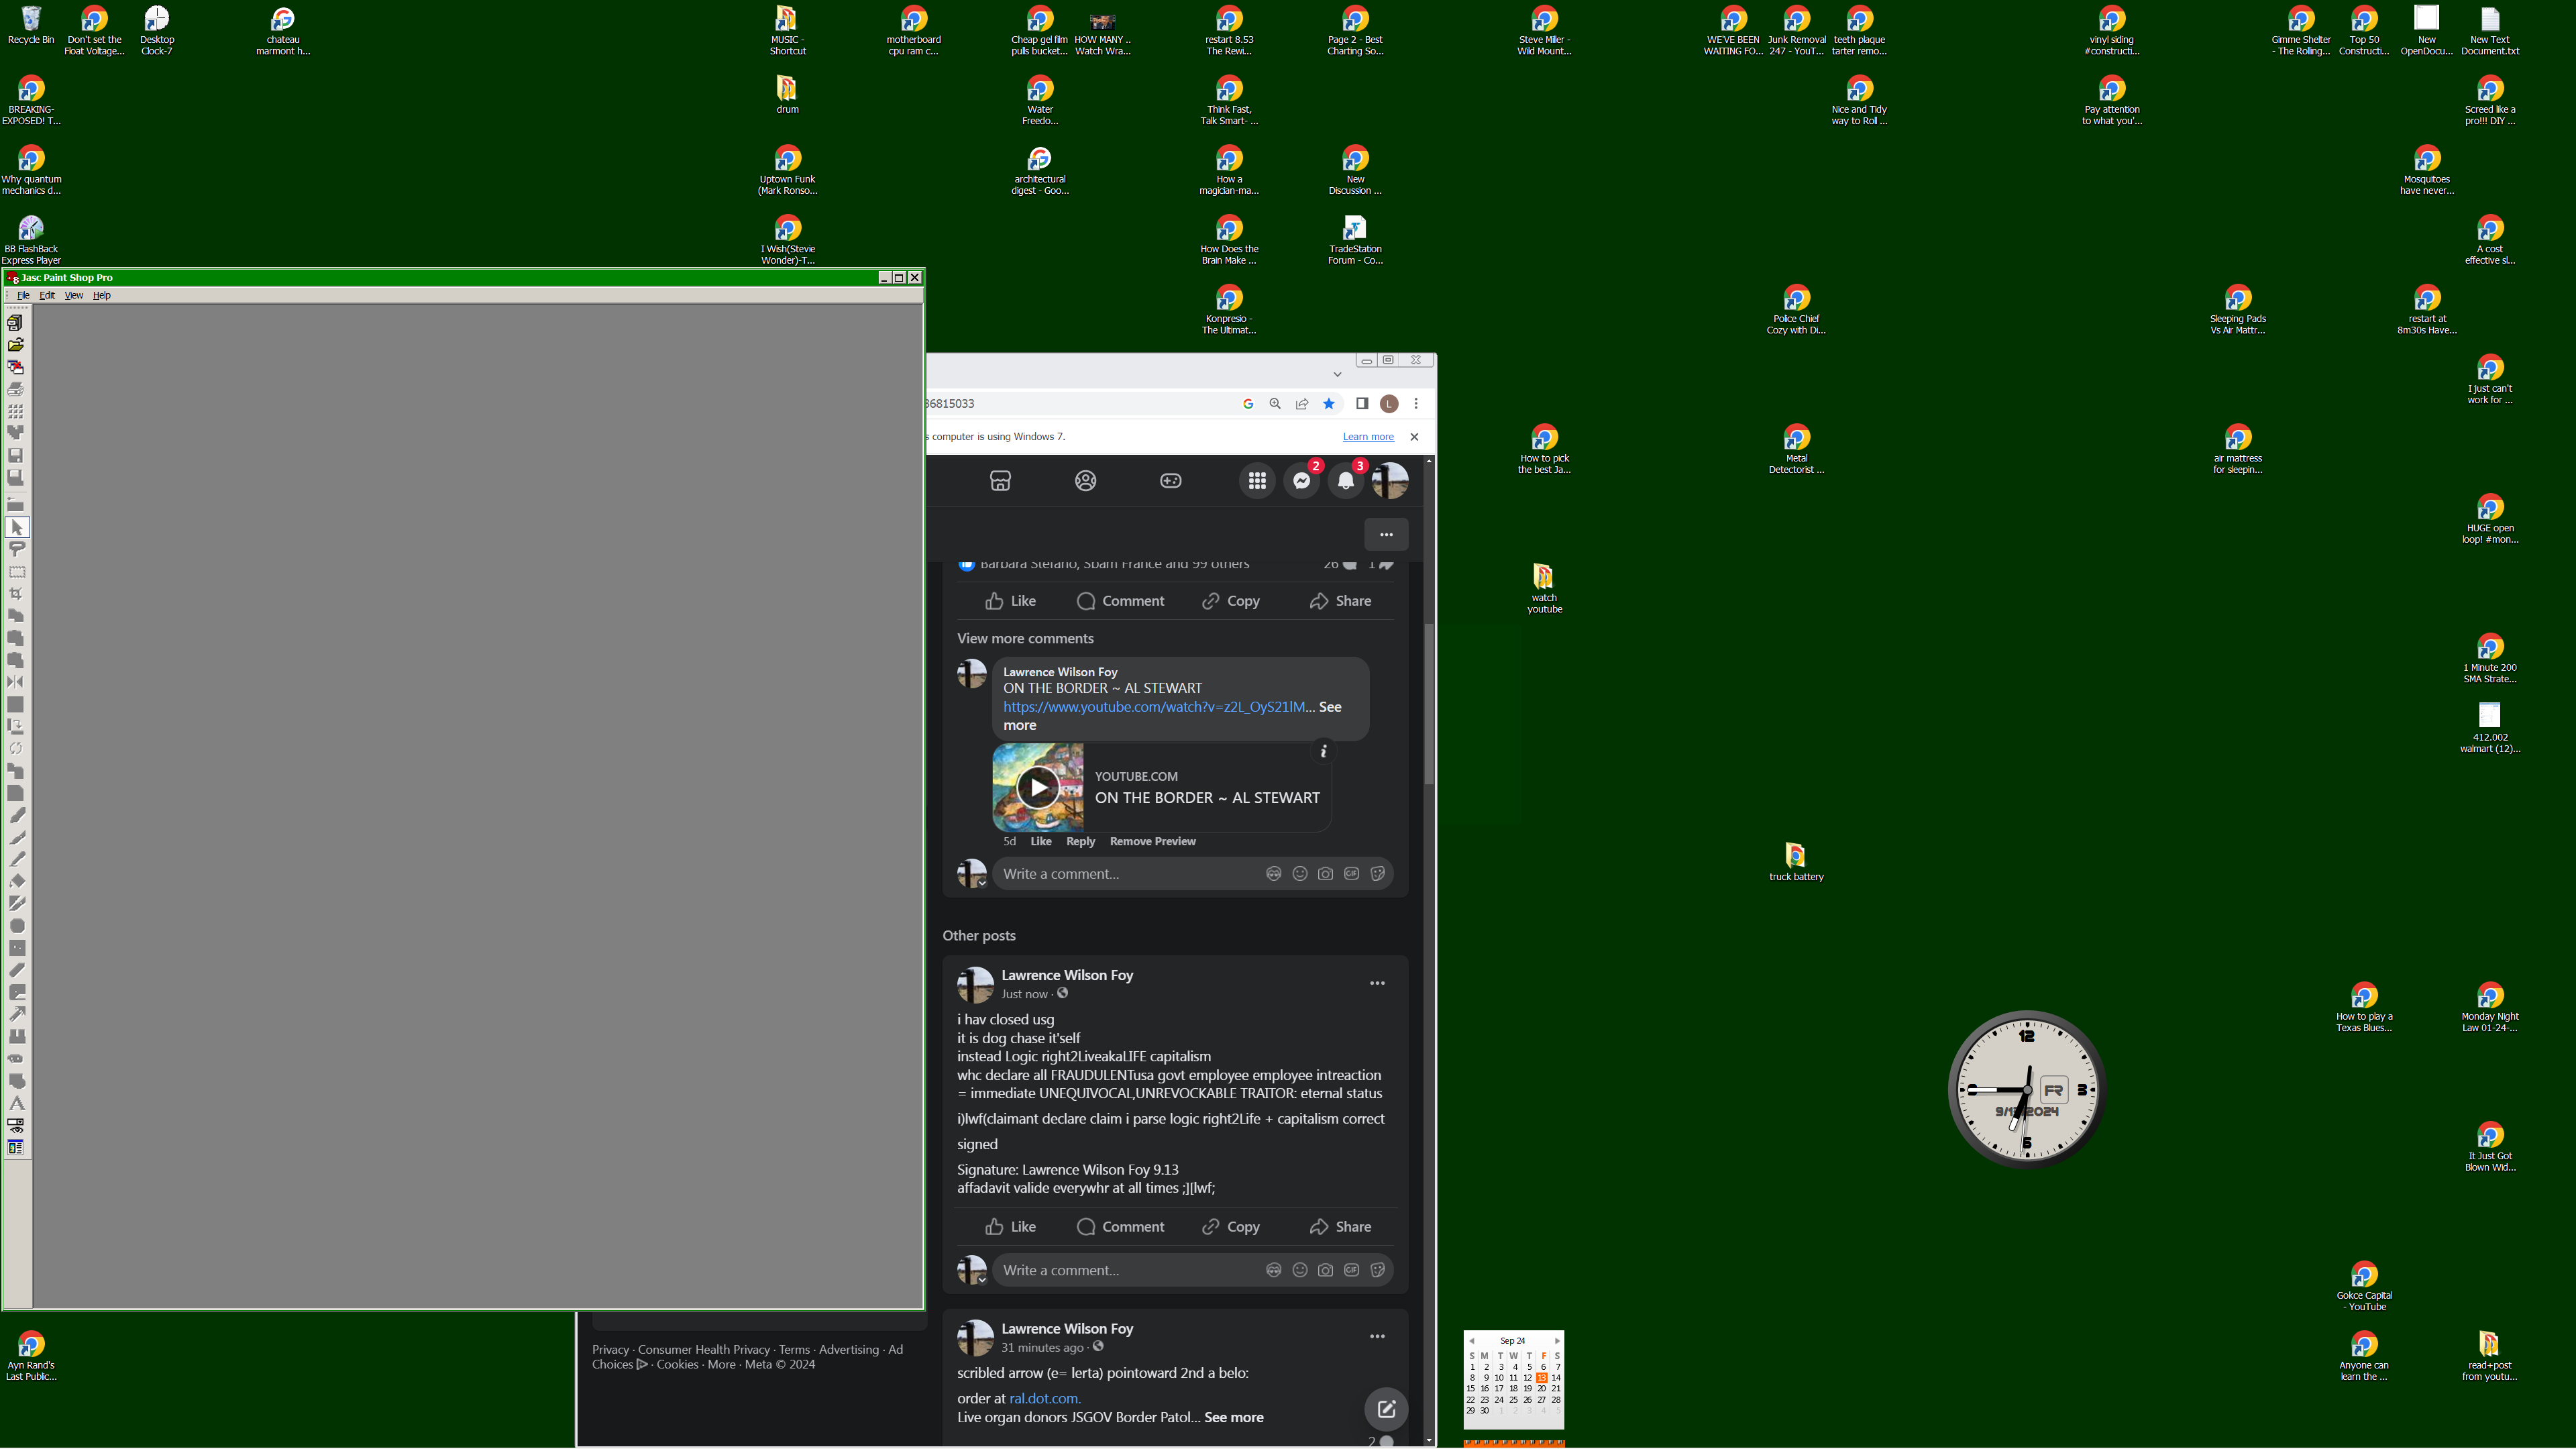Click the Learn more link in the Windows 7 notice
2576x1449 pixels.
pos(1368,437)
